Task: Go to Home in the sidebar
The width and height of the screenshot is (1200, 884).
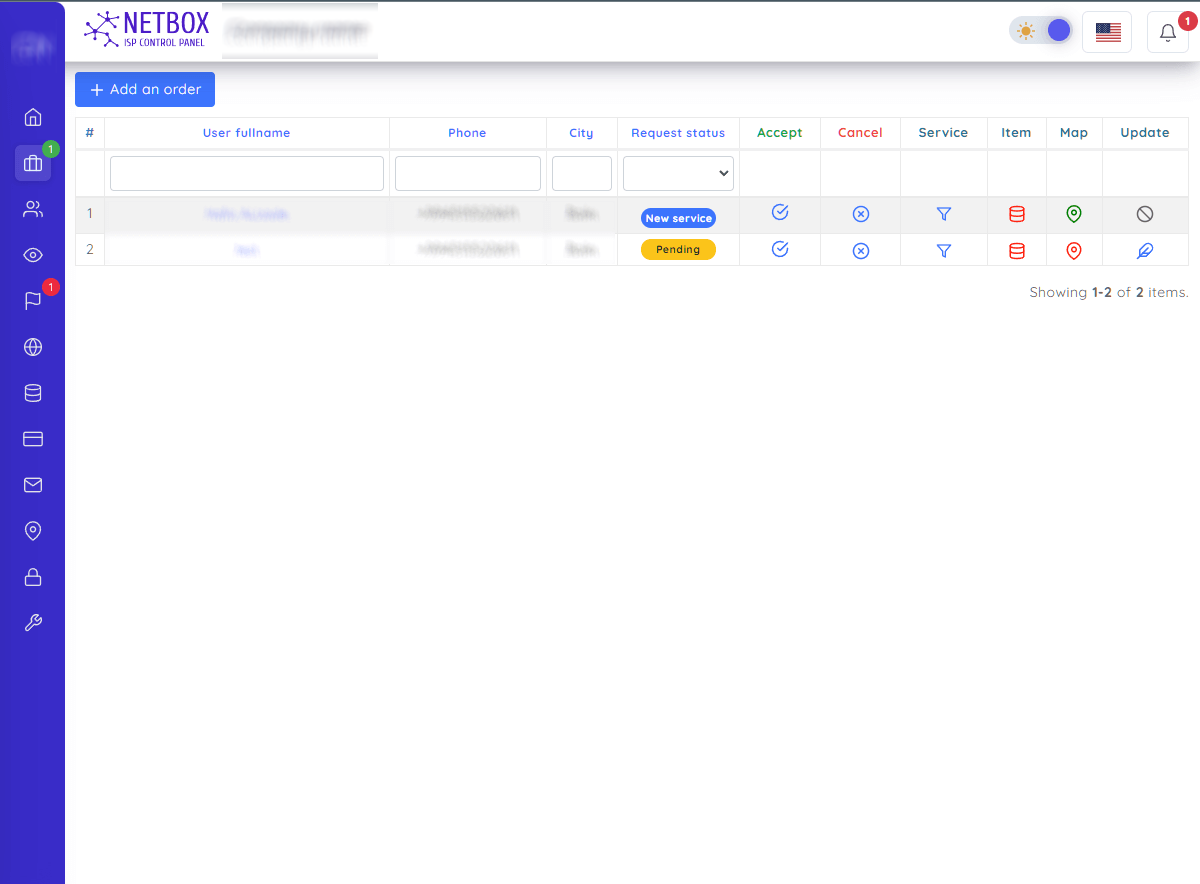Action: pyautogui.click(x=33, y=117)
